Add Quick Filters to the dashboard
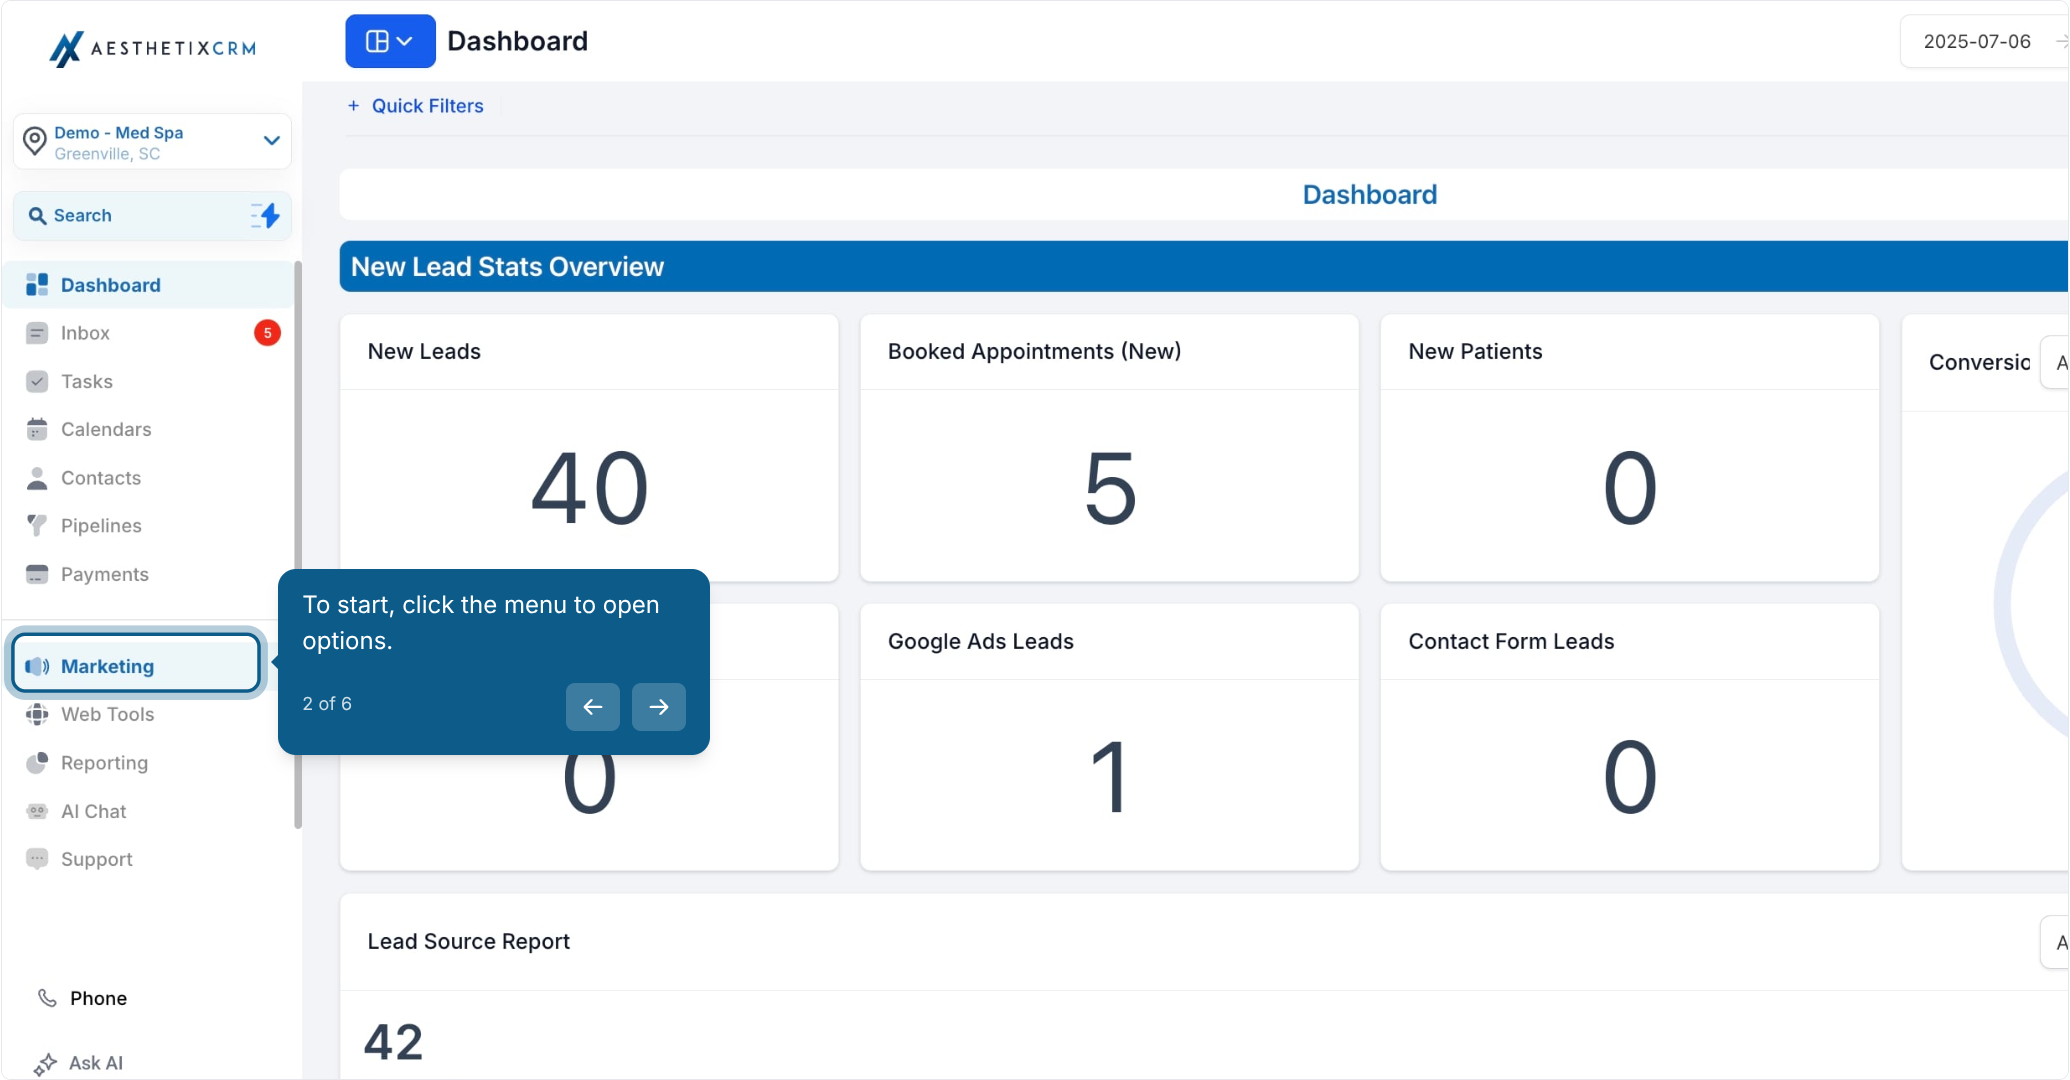The height and width of the screenshot is (1080, 2070). point(416,106)
